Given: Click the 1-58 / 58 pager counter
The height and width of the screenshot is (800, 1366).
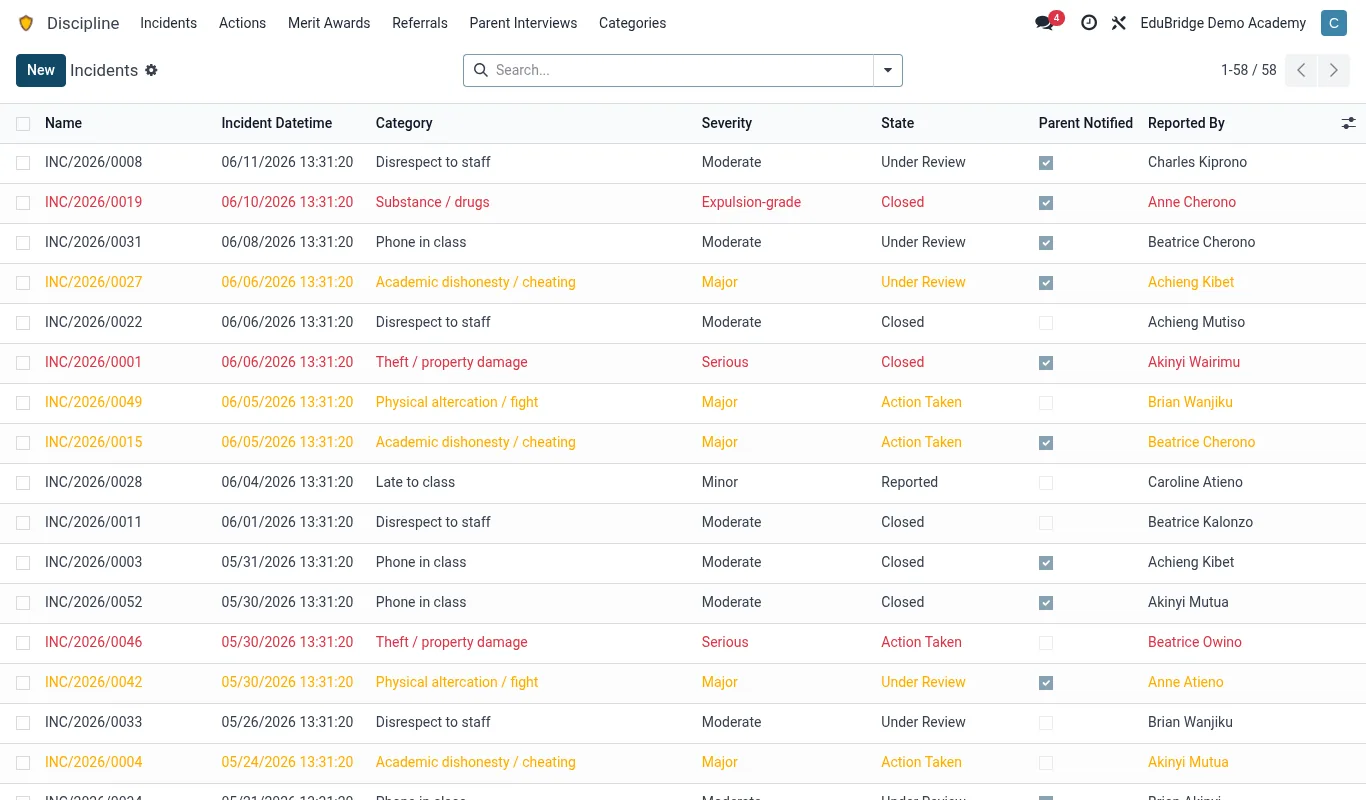Looking at the screenshot, I should pos(1249,70).
